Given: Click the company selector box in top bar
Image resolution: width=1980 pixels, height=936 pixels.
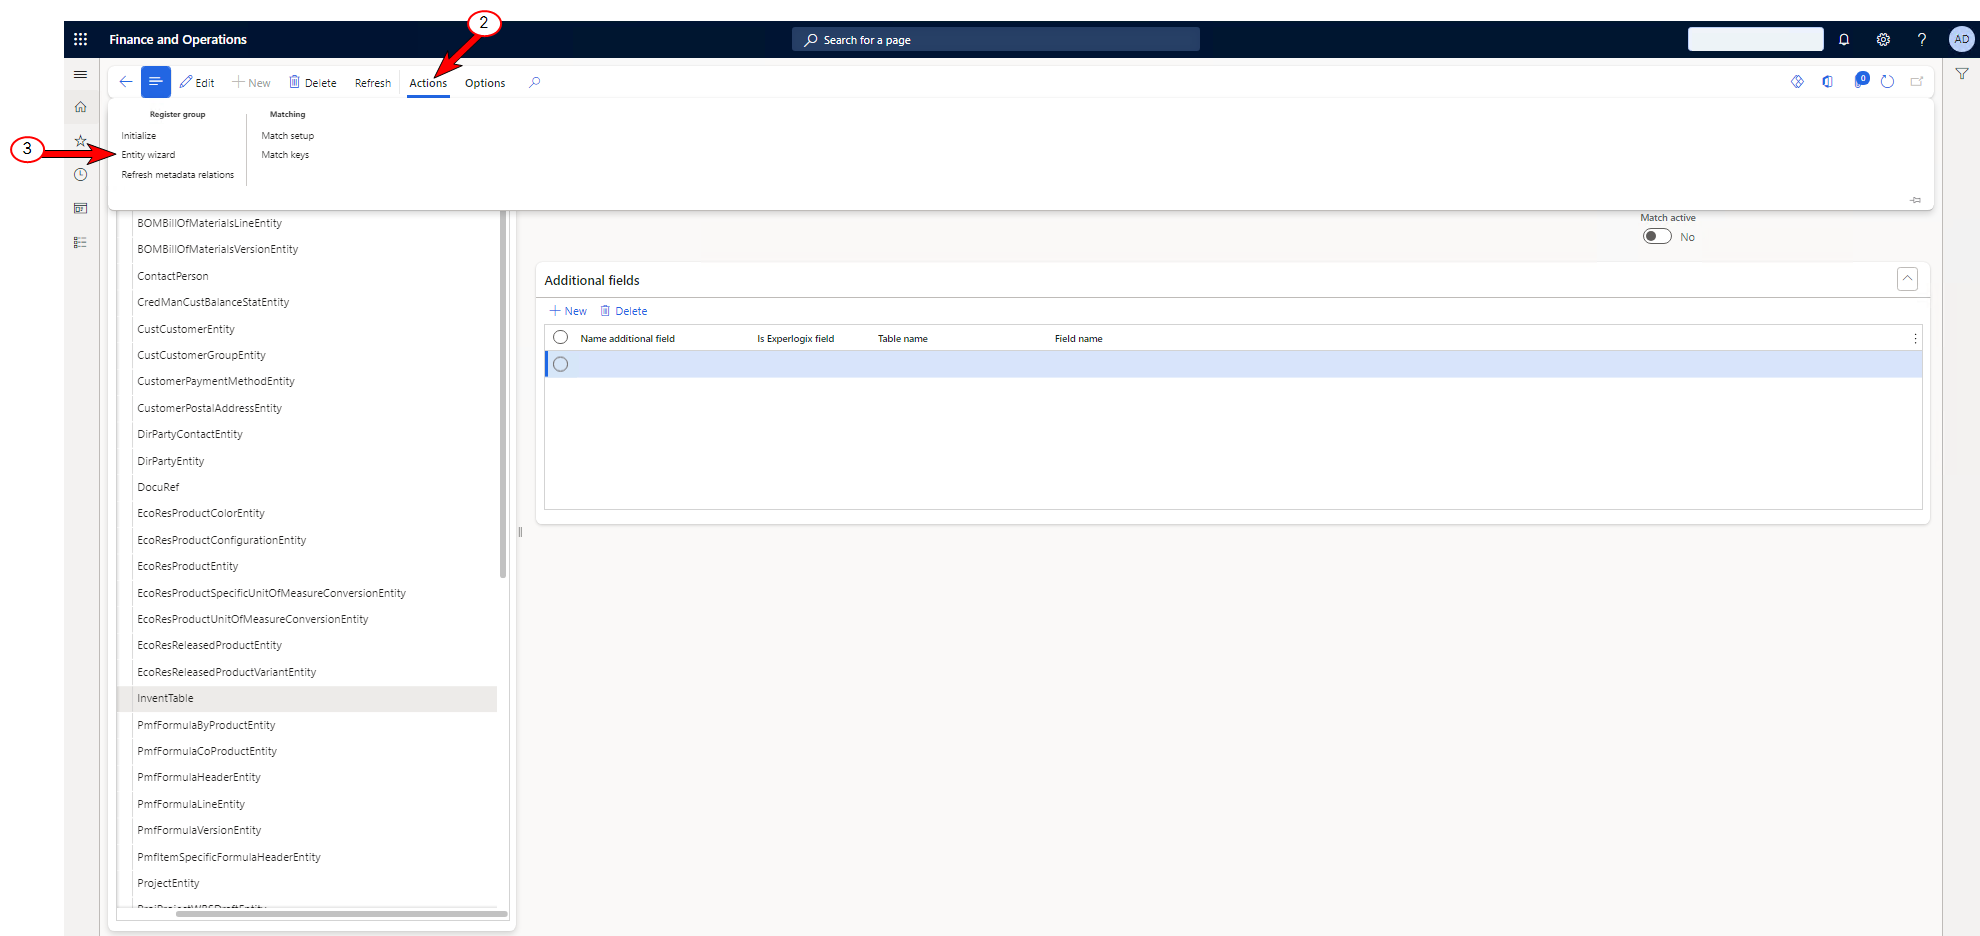Looking at the screenshot, I should click(1755, 39).
